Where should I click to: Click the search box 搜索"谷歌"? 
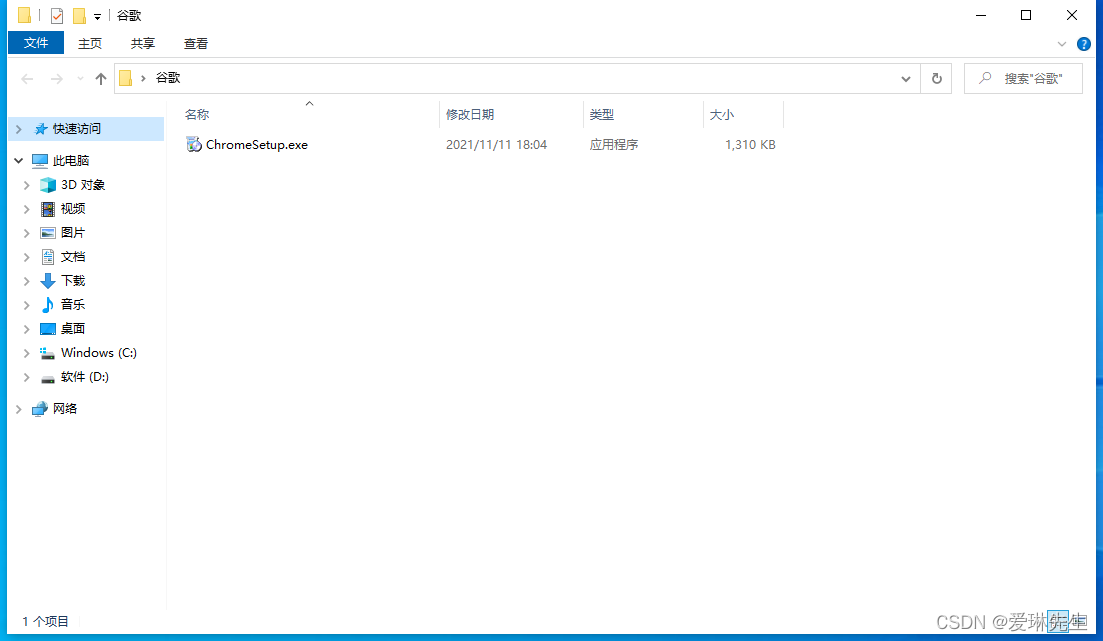tap(1023, 79)
